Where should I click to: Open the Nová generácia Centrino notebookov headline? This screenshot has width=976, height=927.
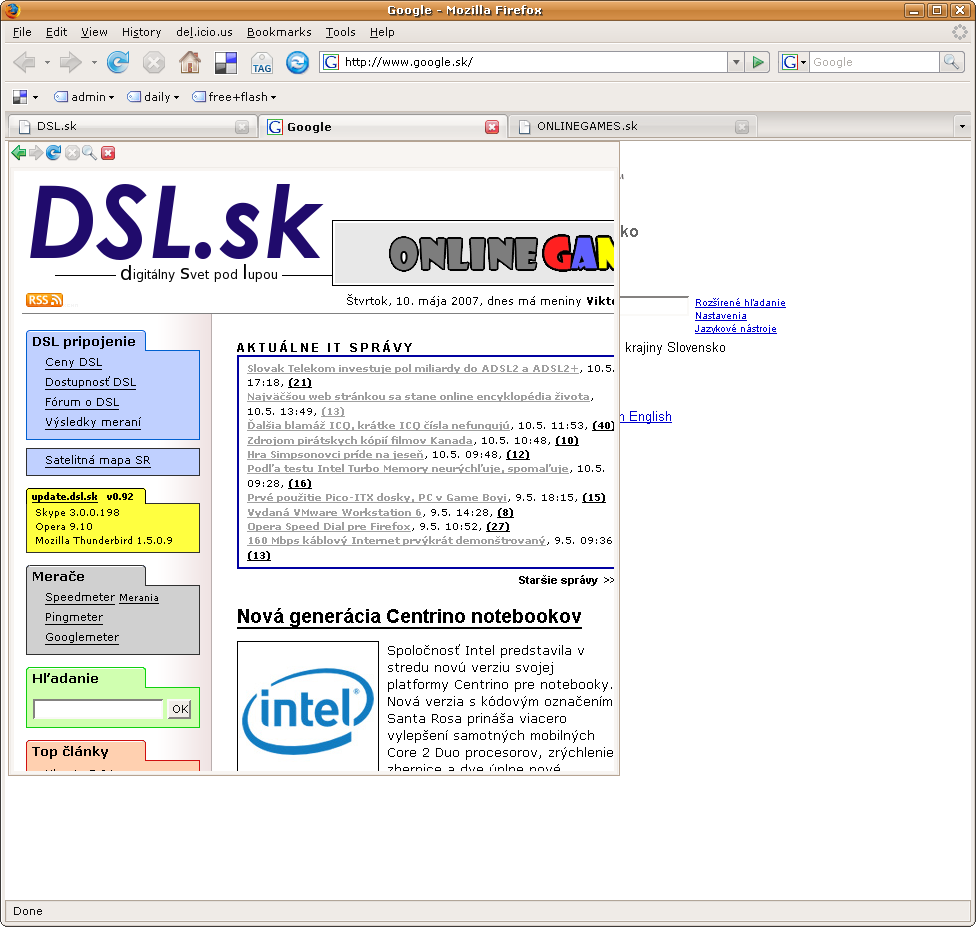tap(409, 616)
